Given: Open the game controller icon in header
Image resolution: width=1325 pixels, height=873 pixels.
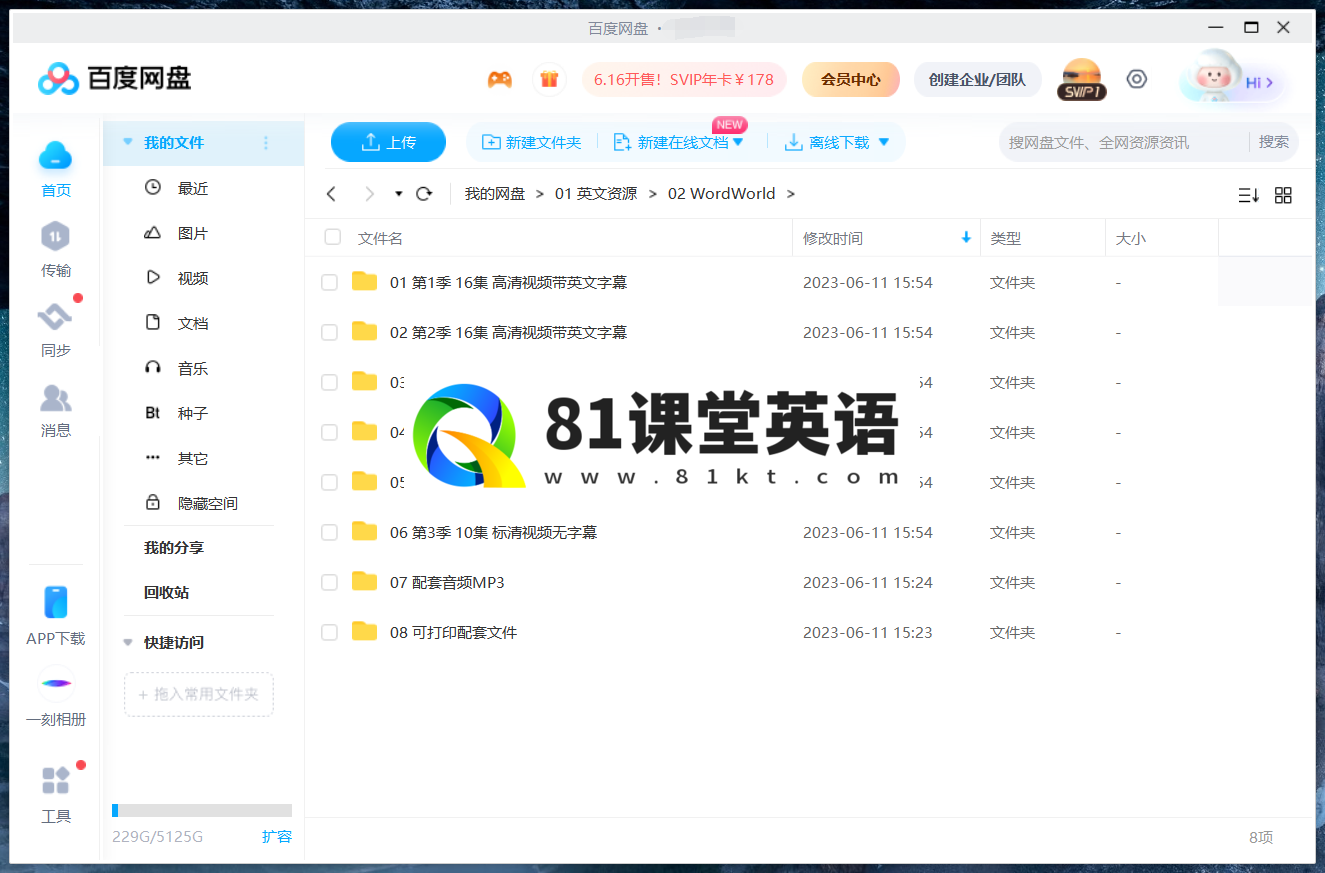Looking at the screenshot, I should pos(499,80).
